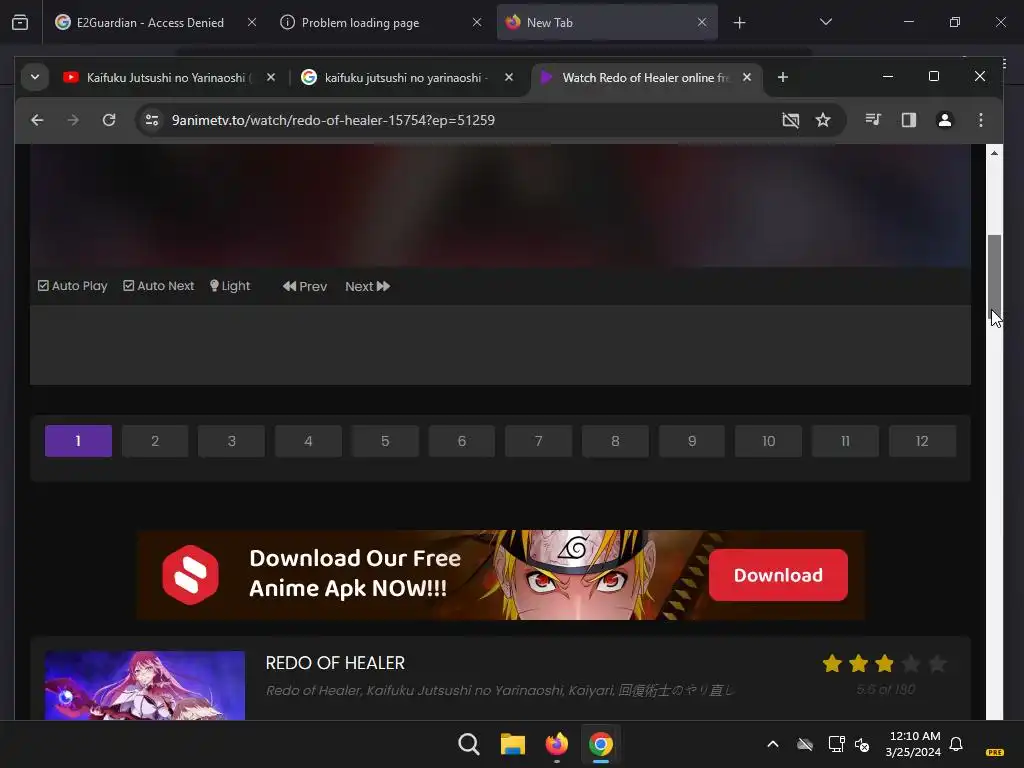Bookmark this page with the star icon
This screenshot has height=768, width=1024.
point(823,120)
